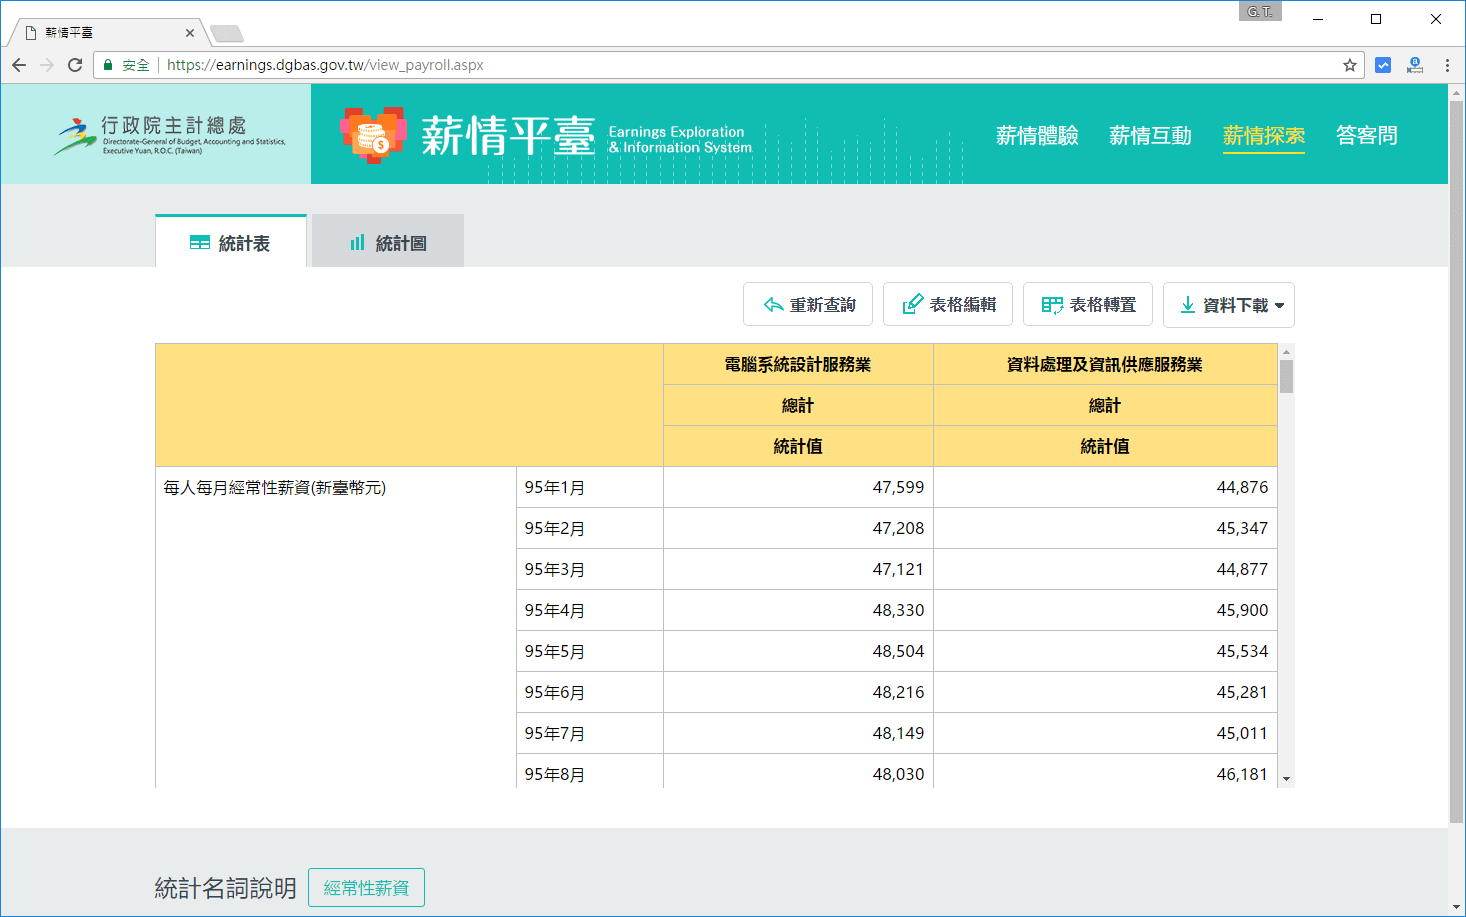Click the 重新查詢 arrow icon
This screenshot has width=1466, height=917.
point(772,304)
